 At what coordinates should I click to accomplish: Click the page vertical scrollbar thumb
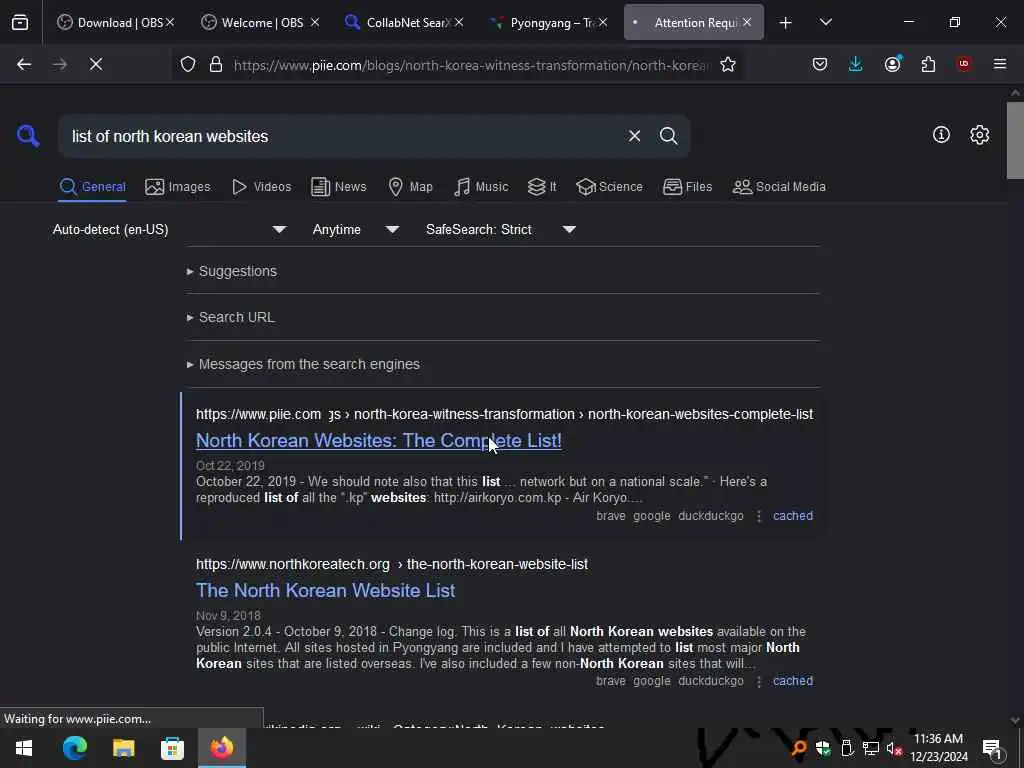(x=1015, y=140)
